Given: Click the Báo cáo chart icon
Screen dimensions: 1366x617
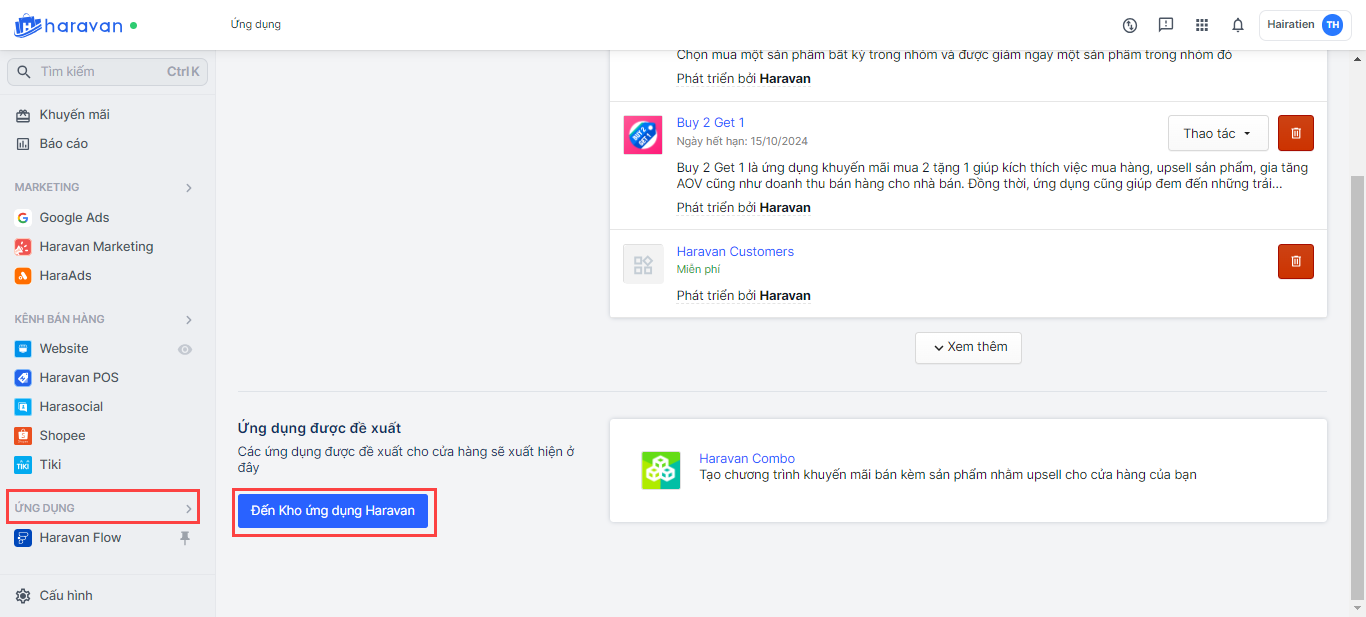Looking at the screenshot, I should pyautogui.click(x=23, y=144).
